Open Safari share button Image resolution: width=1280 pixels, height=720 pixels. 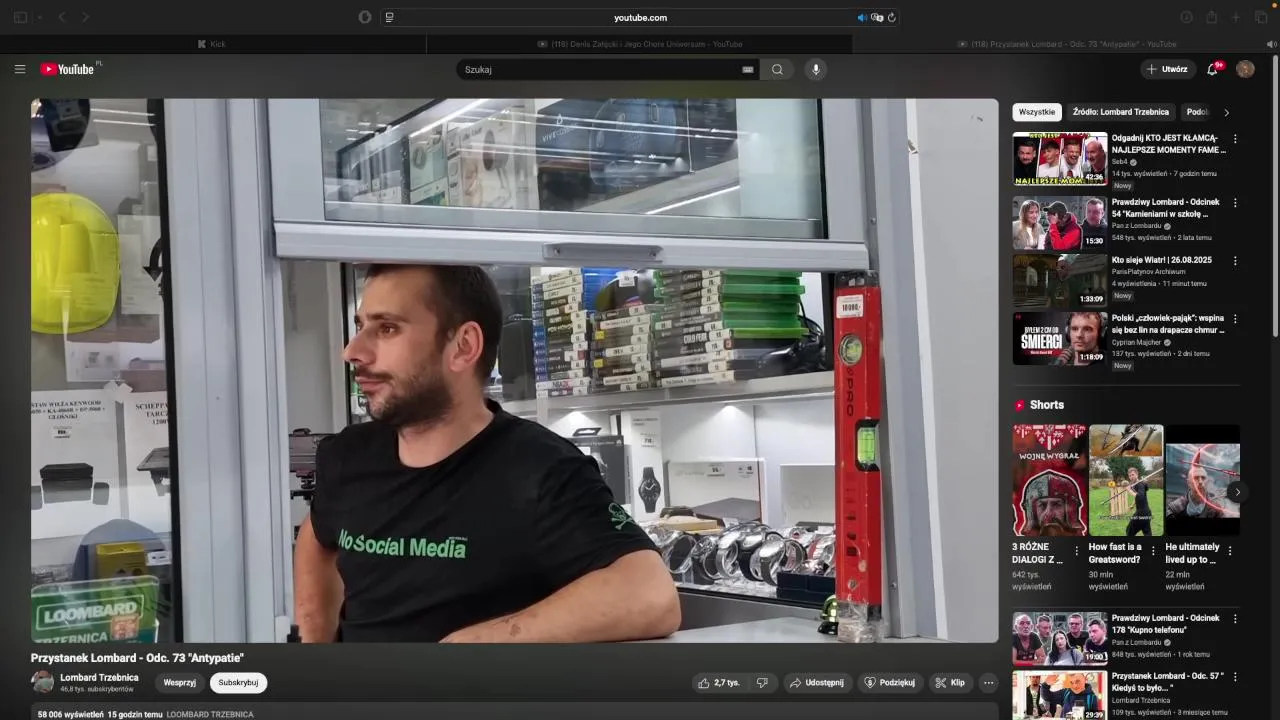(x=1211, y=17)
